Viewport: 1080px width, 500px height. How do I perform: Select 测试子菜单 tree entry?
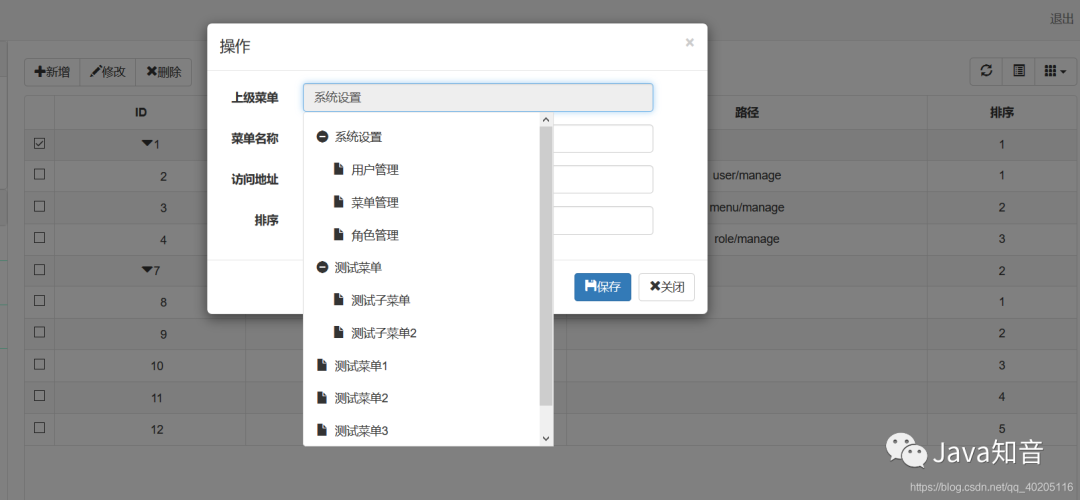pyautogui.click(x=381, y=300)
